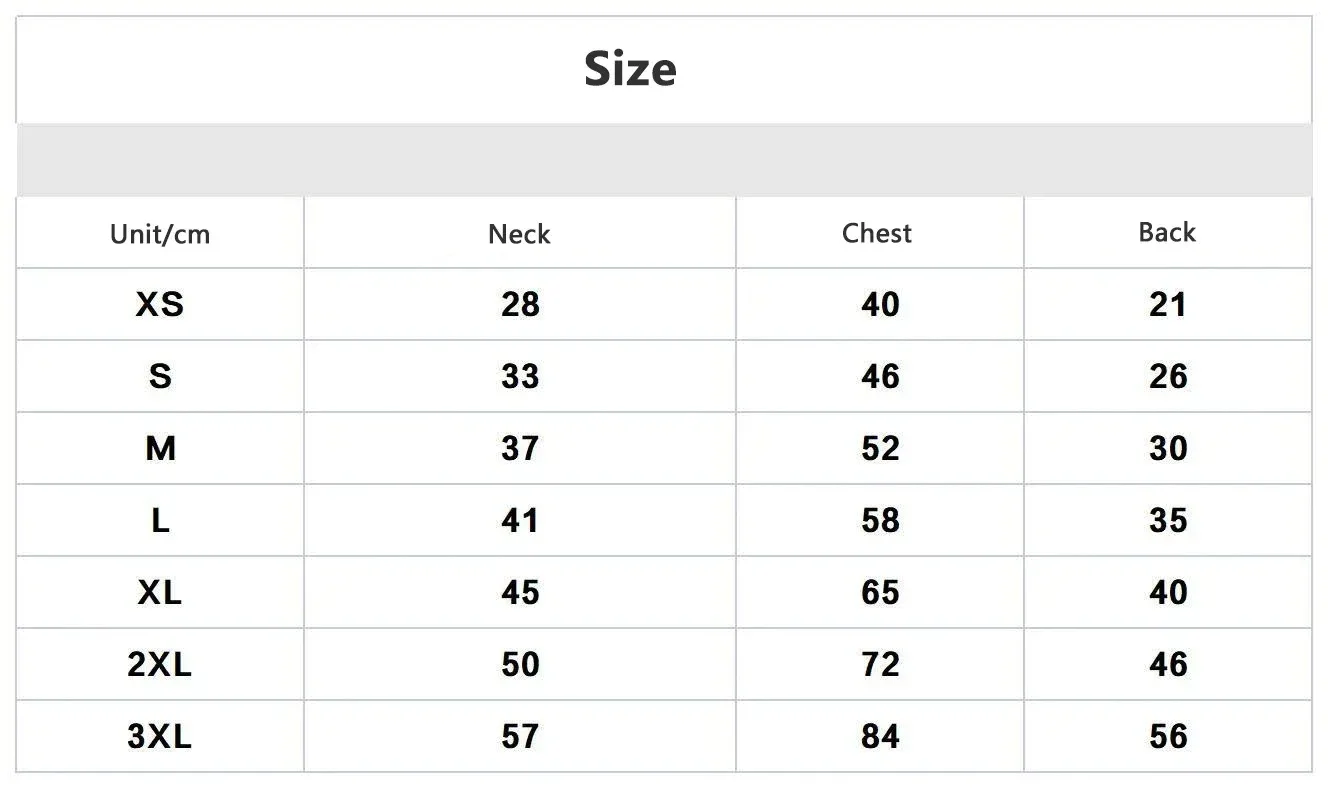Click XL chest value 65
1328x788 pixels.
point(880,592)
